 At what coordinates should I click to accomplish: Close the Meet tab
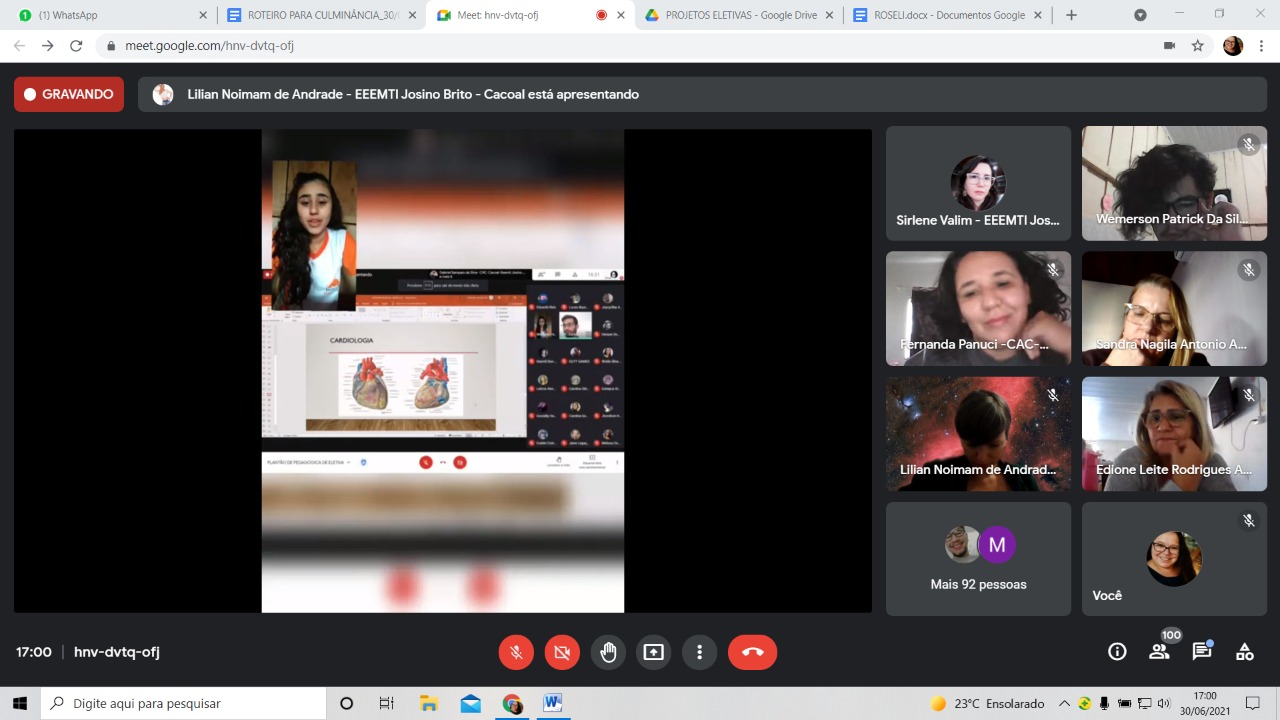click(x=621, y=15)
